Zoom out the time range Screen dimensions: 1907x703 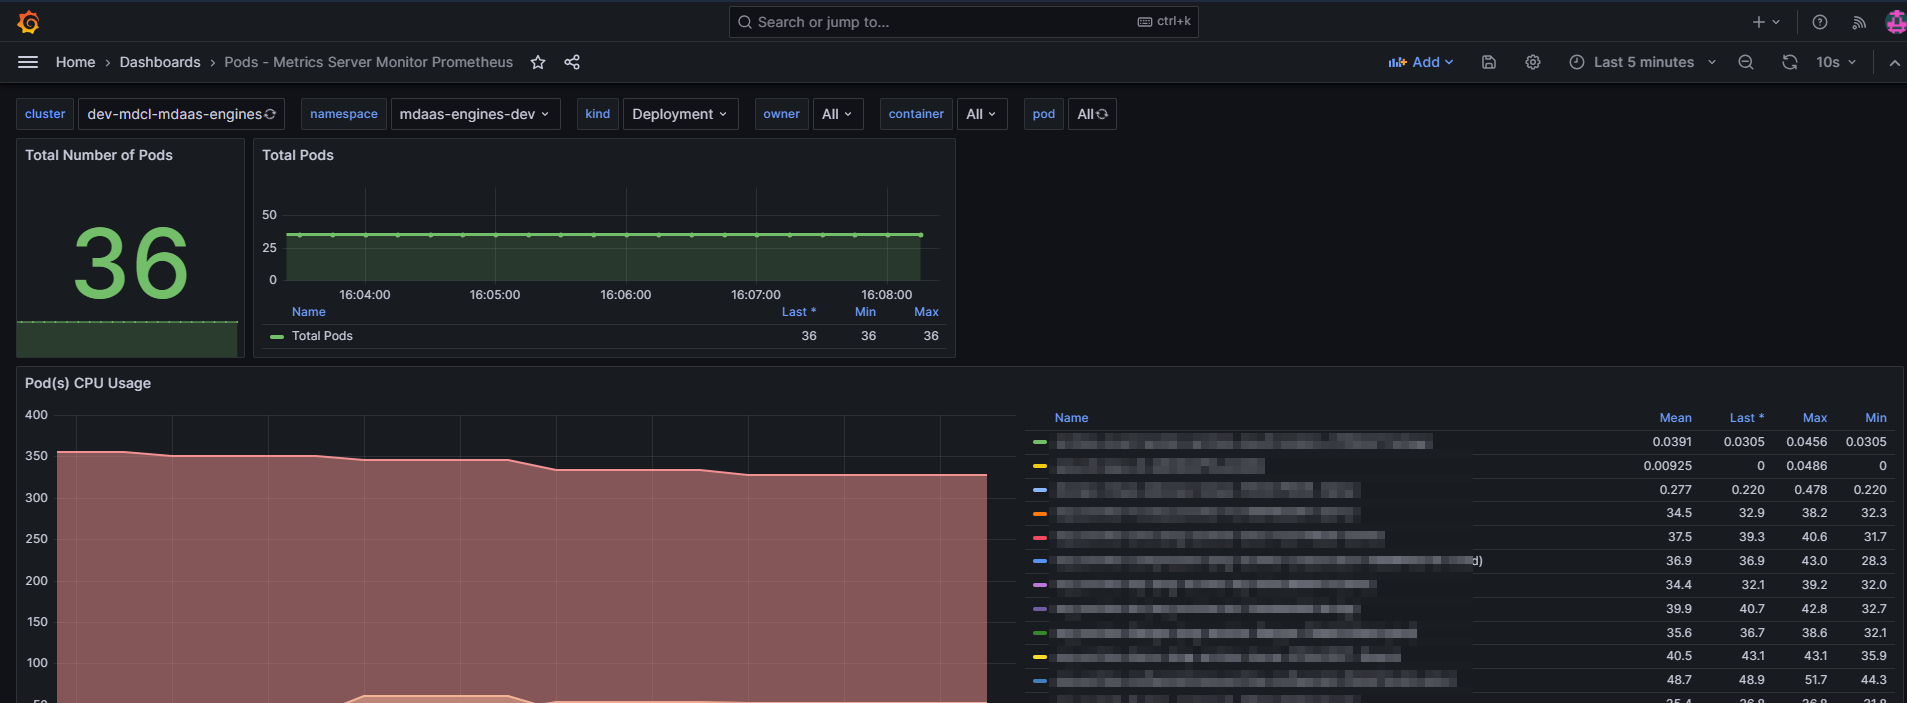pyautogui.click(x=1746, y=62)
